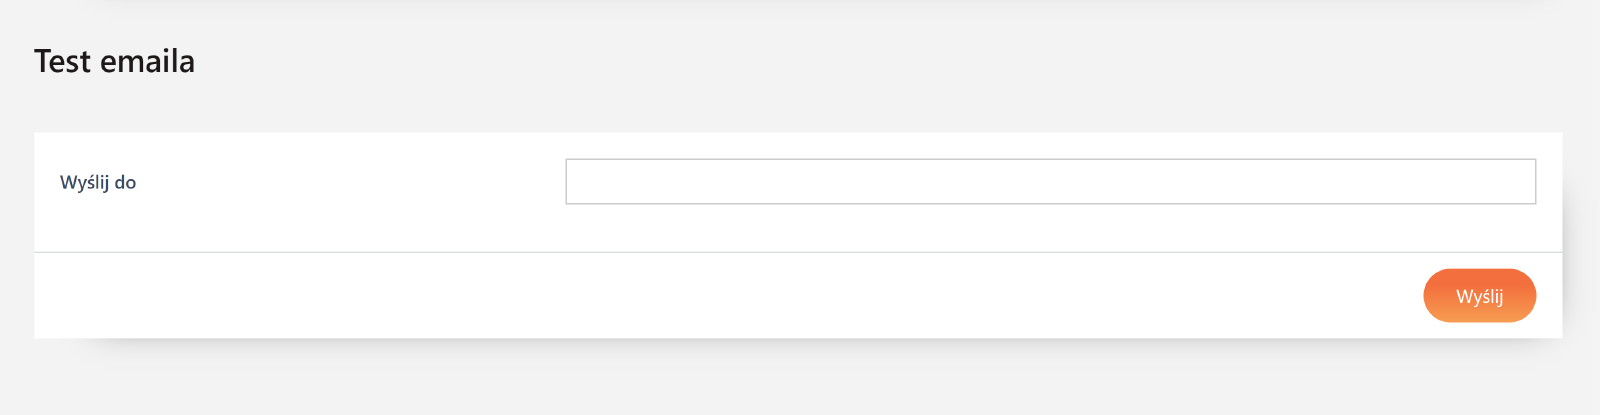Focus the blank email address entry box
The width and height of the screenshot is (1600, 415).
(x=1050, y=182)
